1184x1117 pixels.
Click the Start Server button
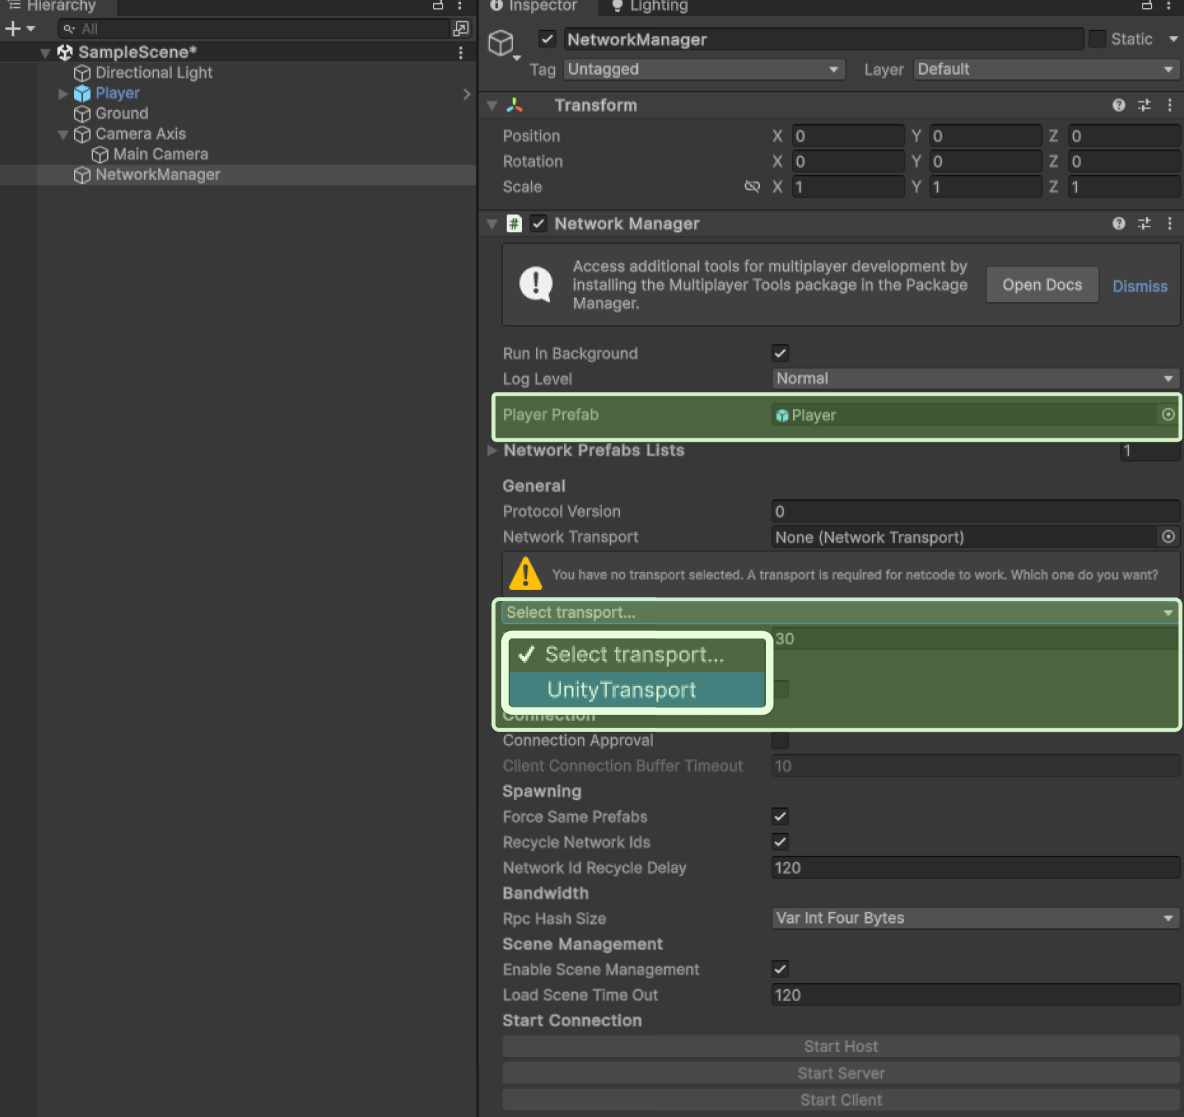840,1073
